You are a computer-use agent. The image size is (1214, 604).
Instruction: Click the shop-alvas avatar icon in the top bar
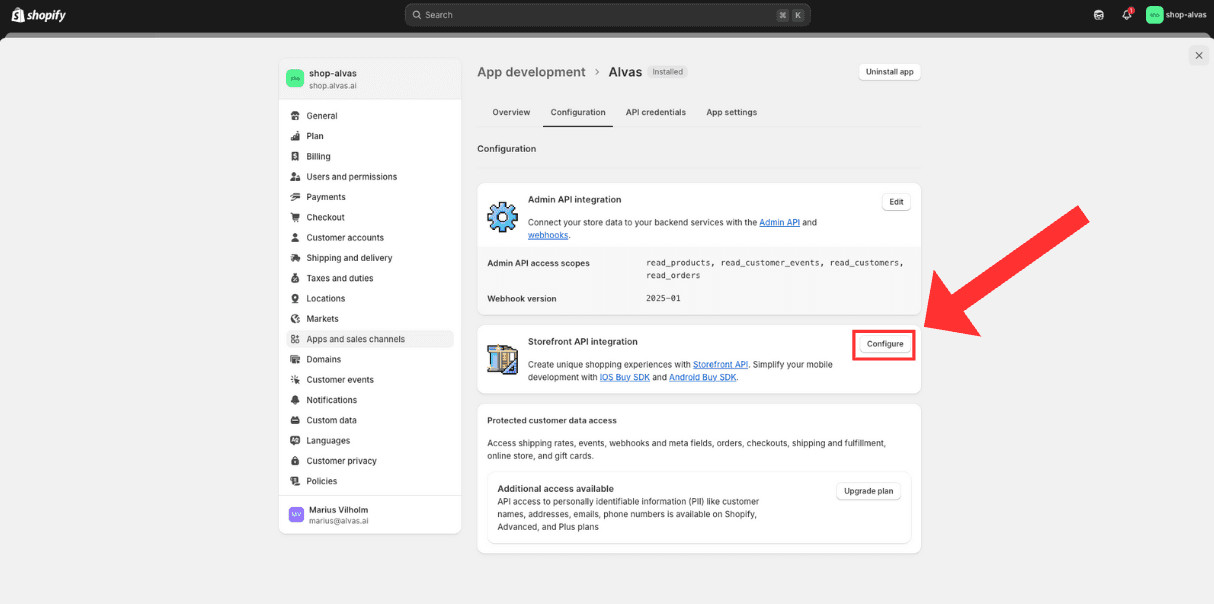click(1155, 15)
